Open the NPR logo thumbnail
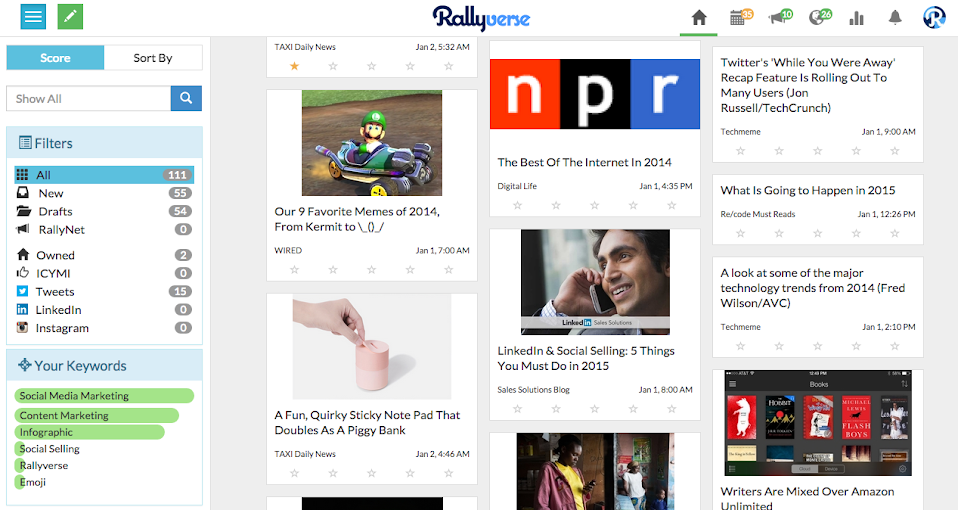The height and width of the screenshot is (510, 958). click(595, 94)
